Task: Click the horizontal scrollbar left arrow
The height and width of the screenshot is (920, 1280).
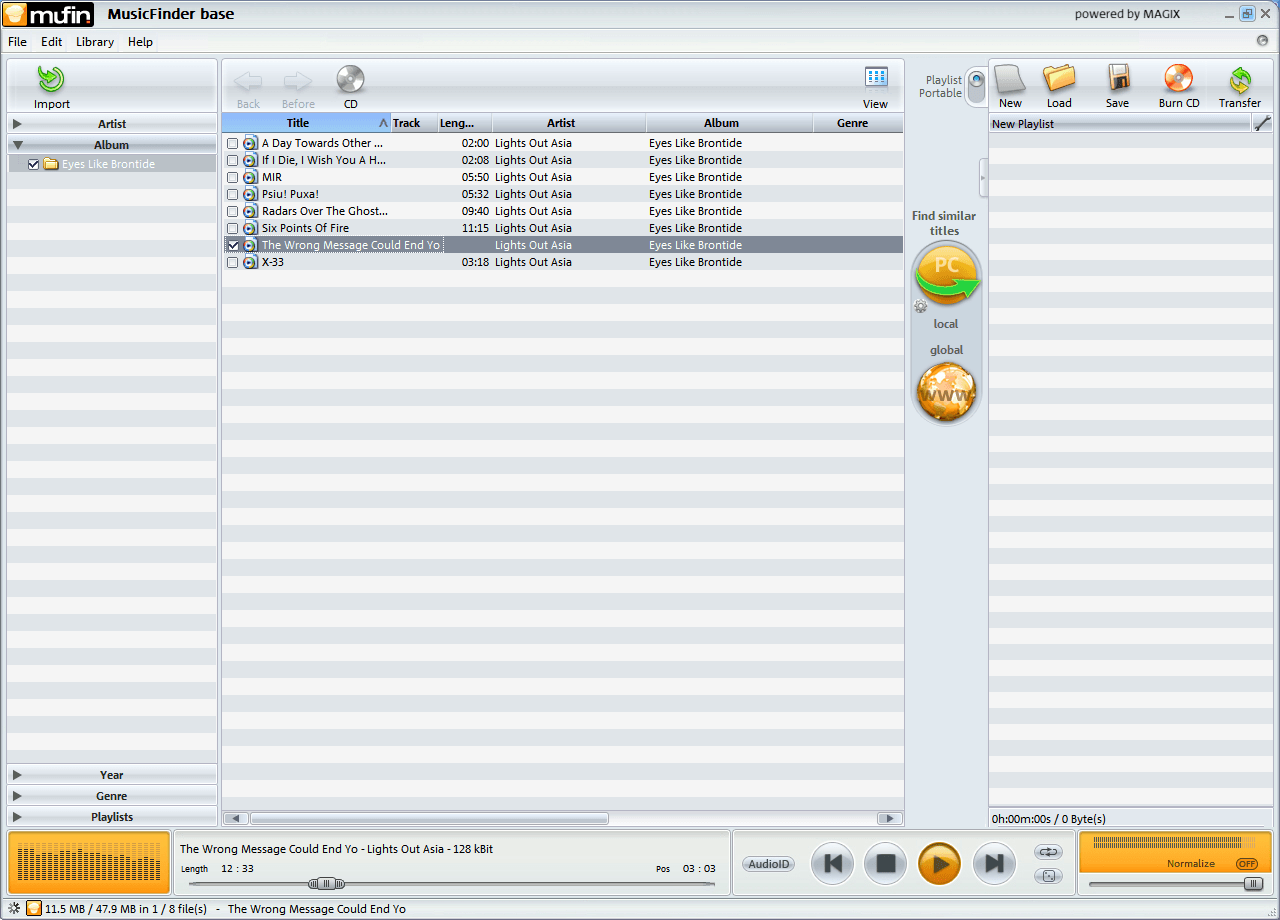Action: coord(236,818)
